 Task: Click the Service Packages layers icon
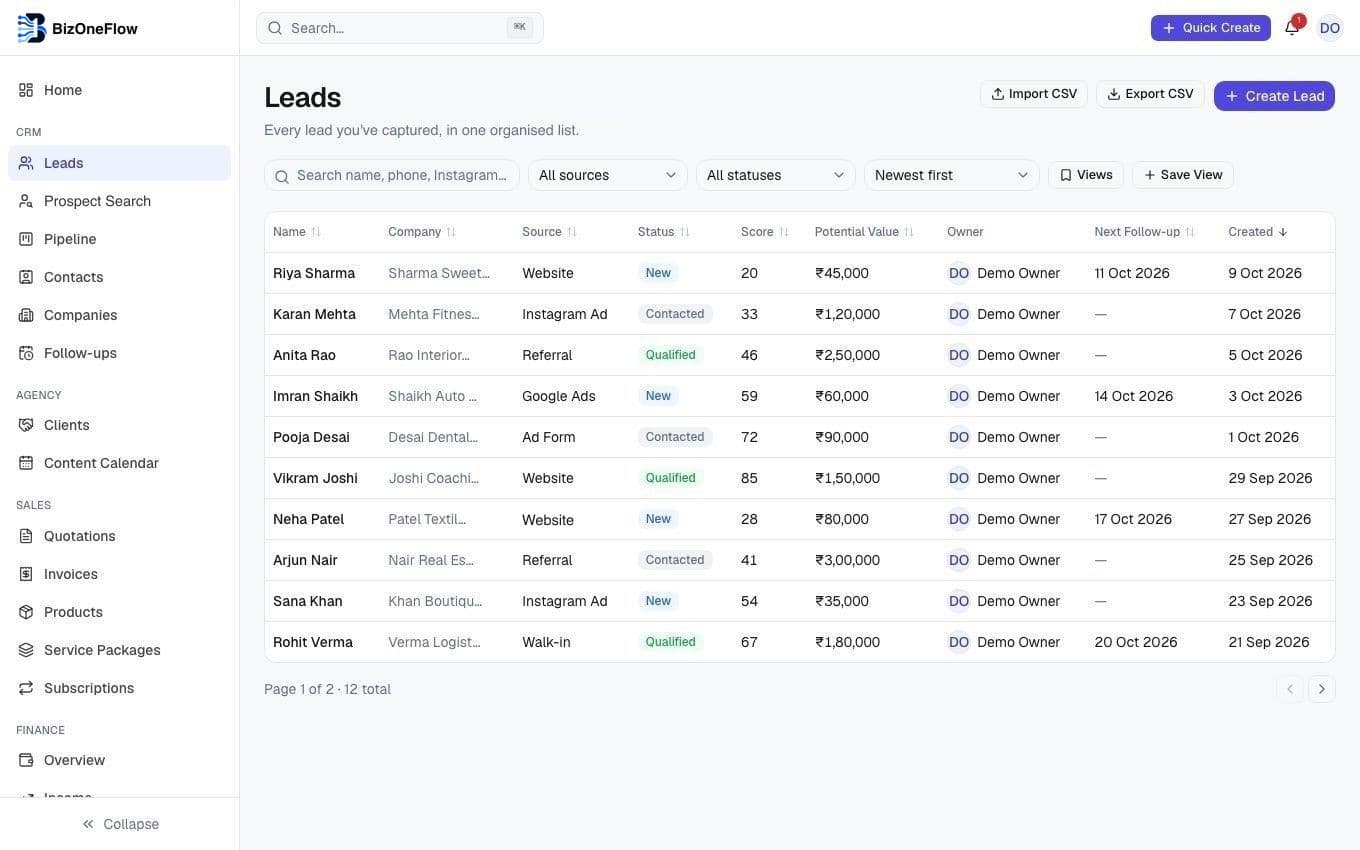click(x=26, y=650)
